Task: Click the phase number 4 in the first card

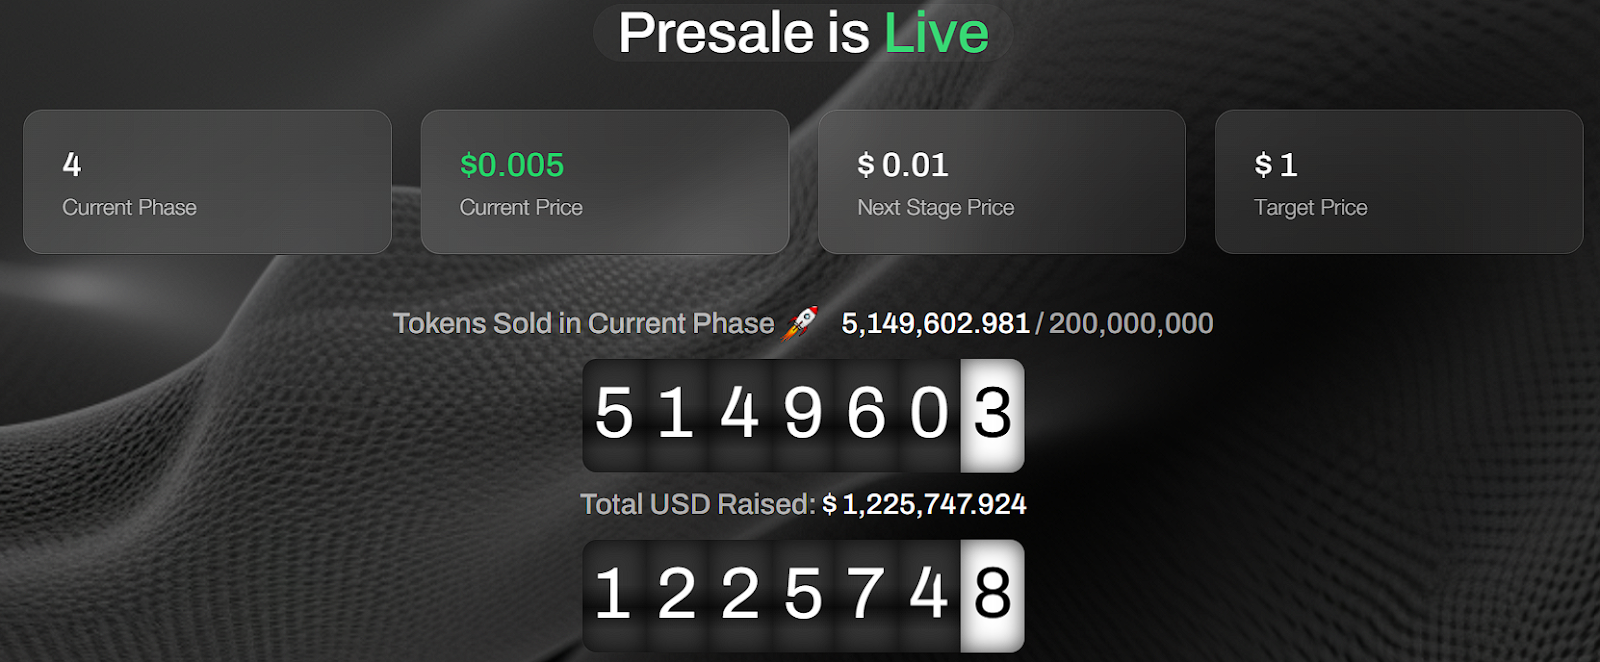Action: pyautogui.click(x=70, y=165)
